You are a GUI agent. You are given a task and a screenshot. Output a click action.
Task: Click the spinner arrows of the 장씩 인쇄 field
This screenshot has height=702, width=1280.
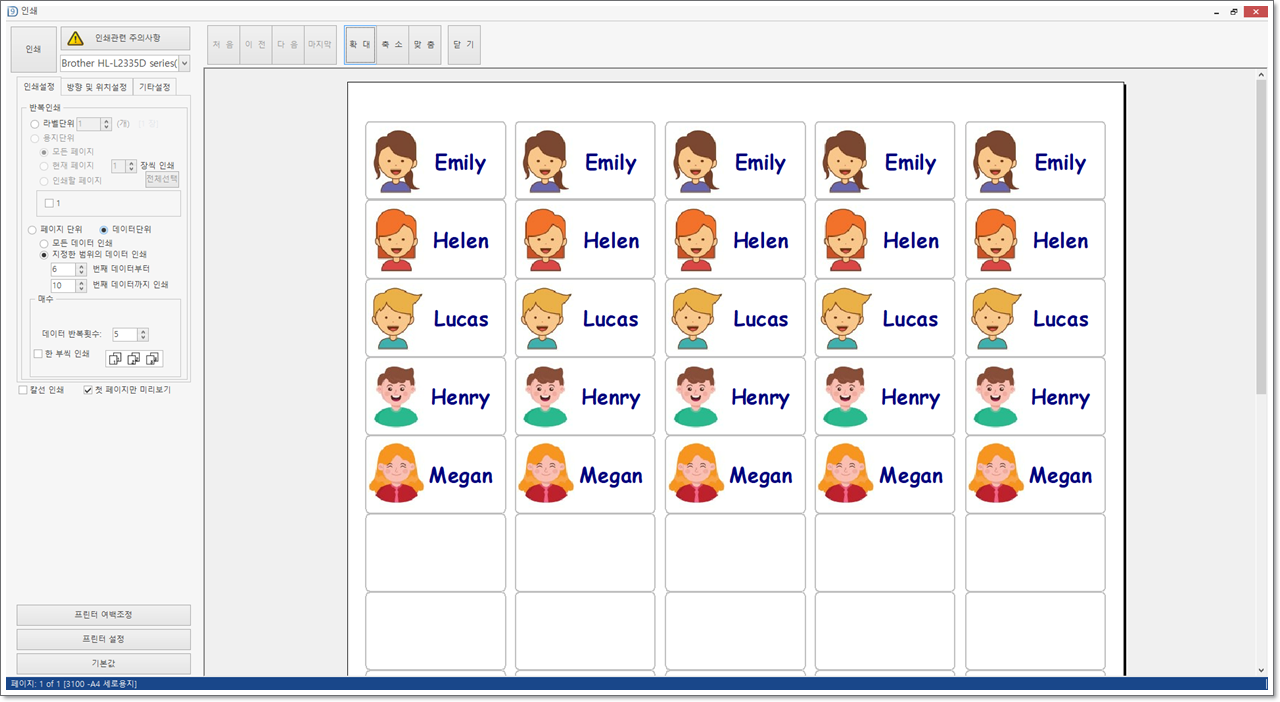131,166
